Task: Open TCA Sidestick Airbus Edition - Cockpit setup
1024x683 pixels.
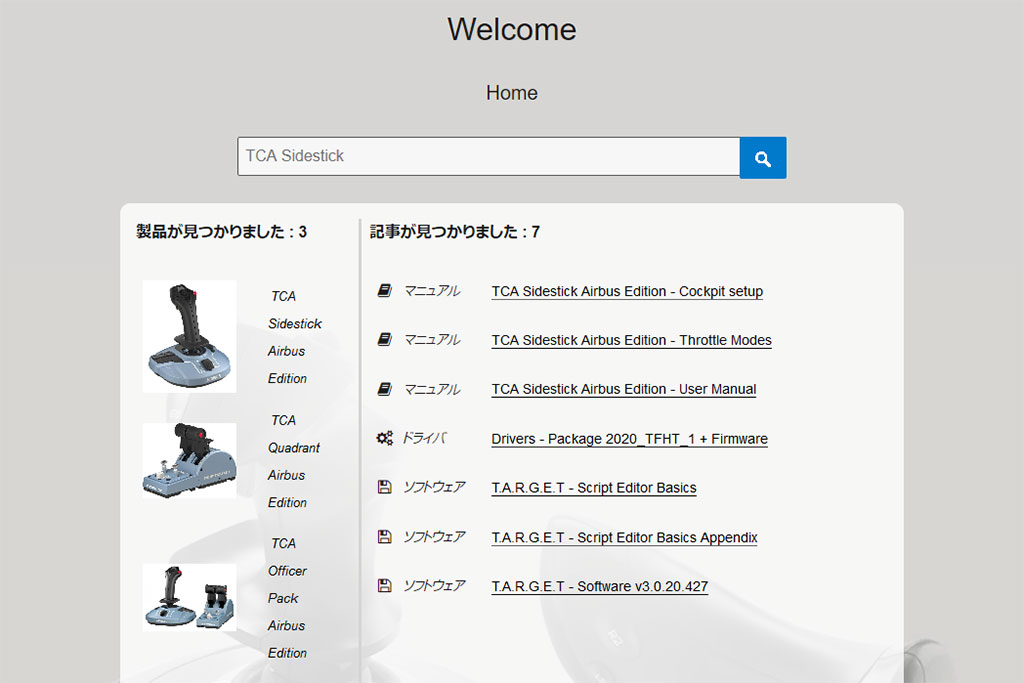Action: pyautogui.click(x=627, y=292)
